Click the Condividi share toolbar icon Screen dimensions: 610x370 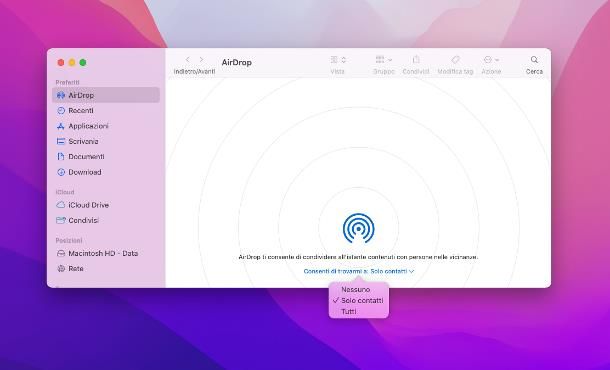416,60
